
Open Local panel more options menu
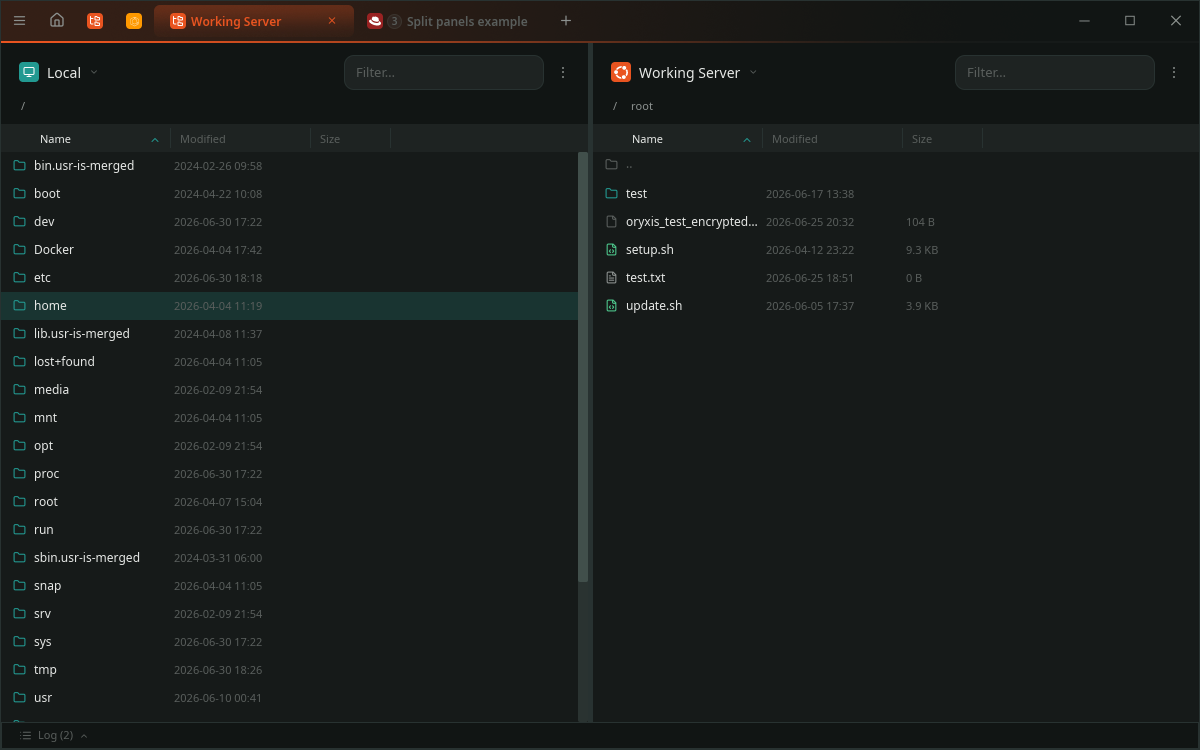pos(563,72)
